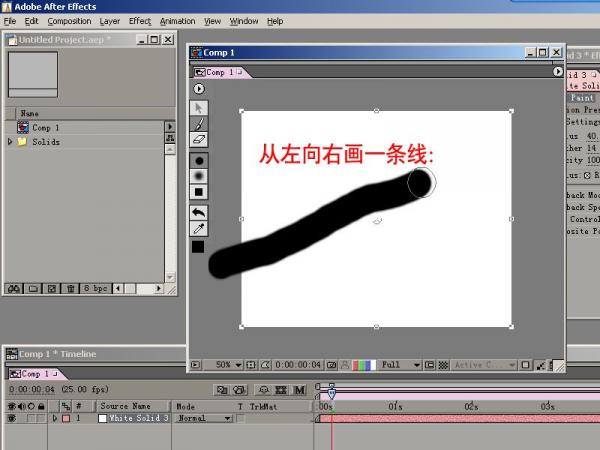Select the Eraser tool
The height and width of the screenshot is (450, 600).
click(198, 140)
